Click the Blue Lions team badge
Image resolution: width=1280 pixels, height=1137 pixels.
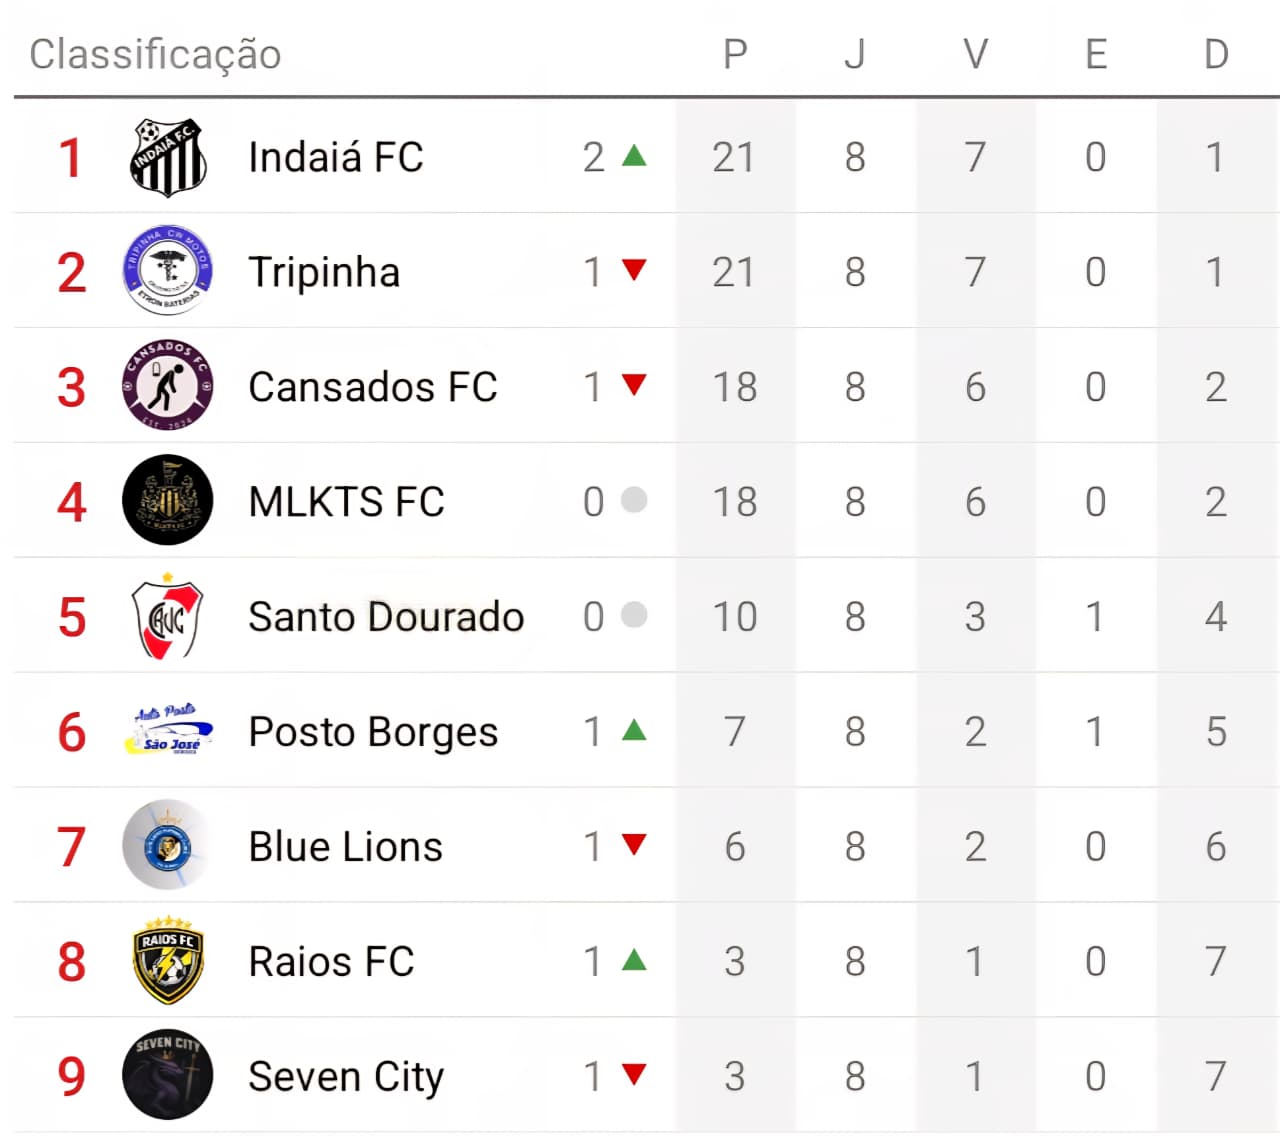click(168, 846)
